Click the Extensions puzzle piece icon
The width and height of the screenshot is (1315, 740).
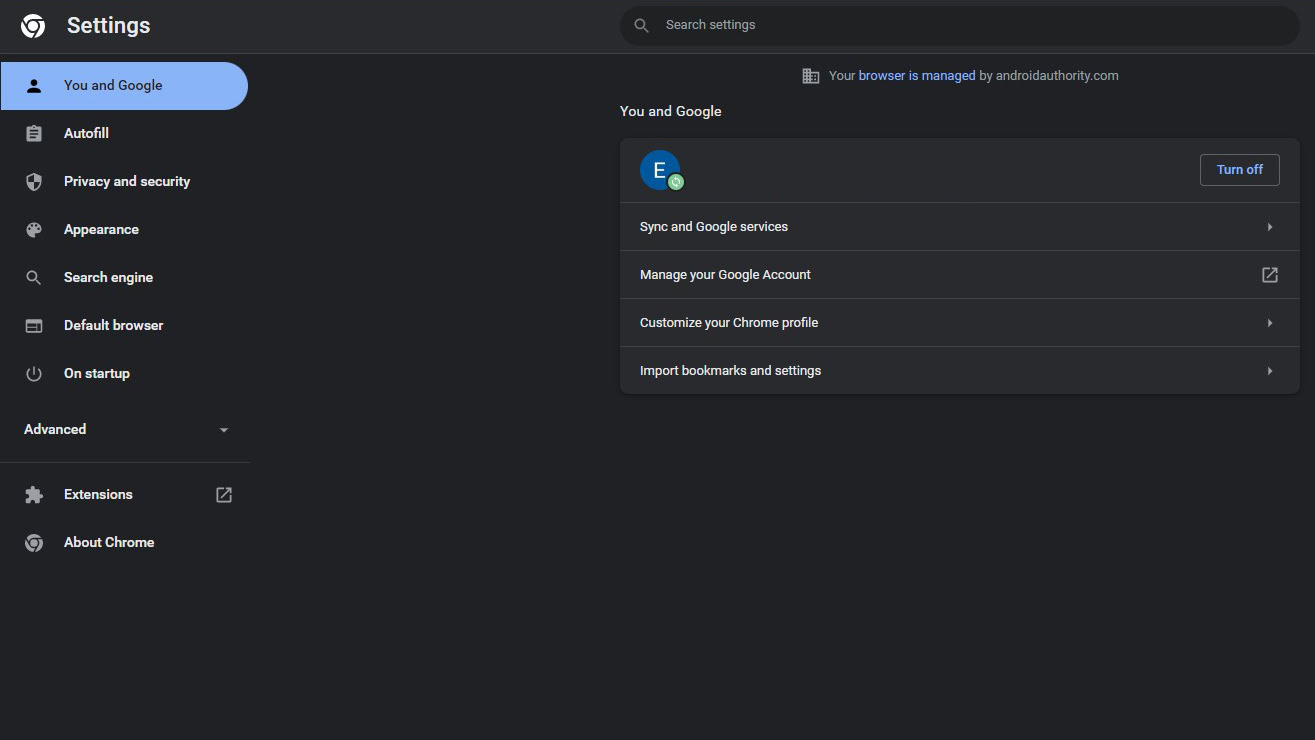pyautogui.click(x=34, y=495)
